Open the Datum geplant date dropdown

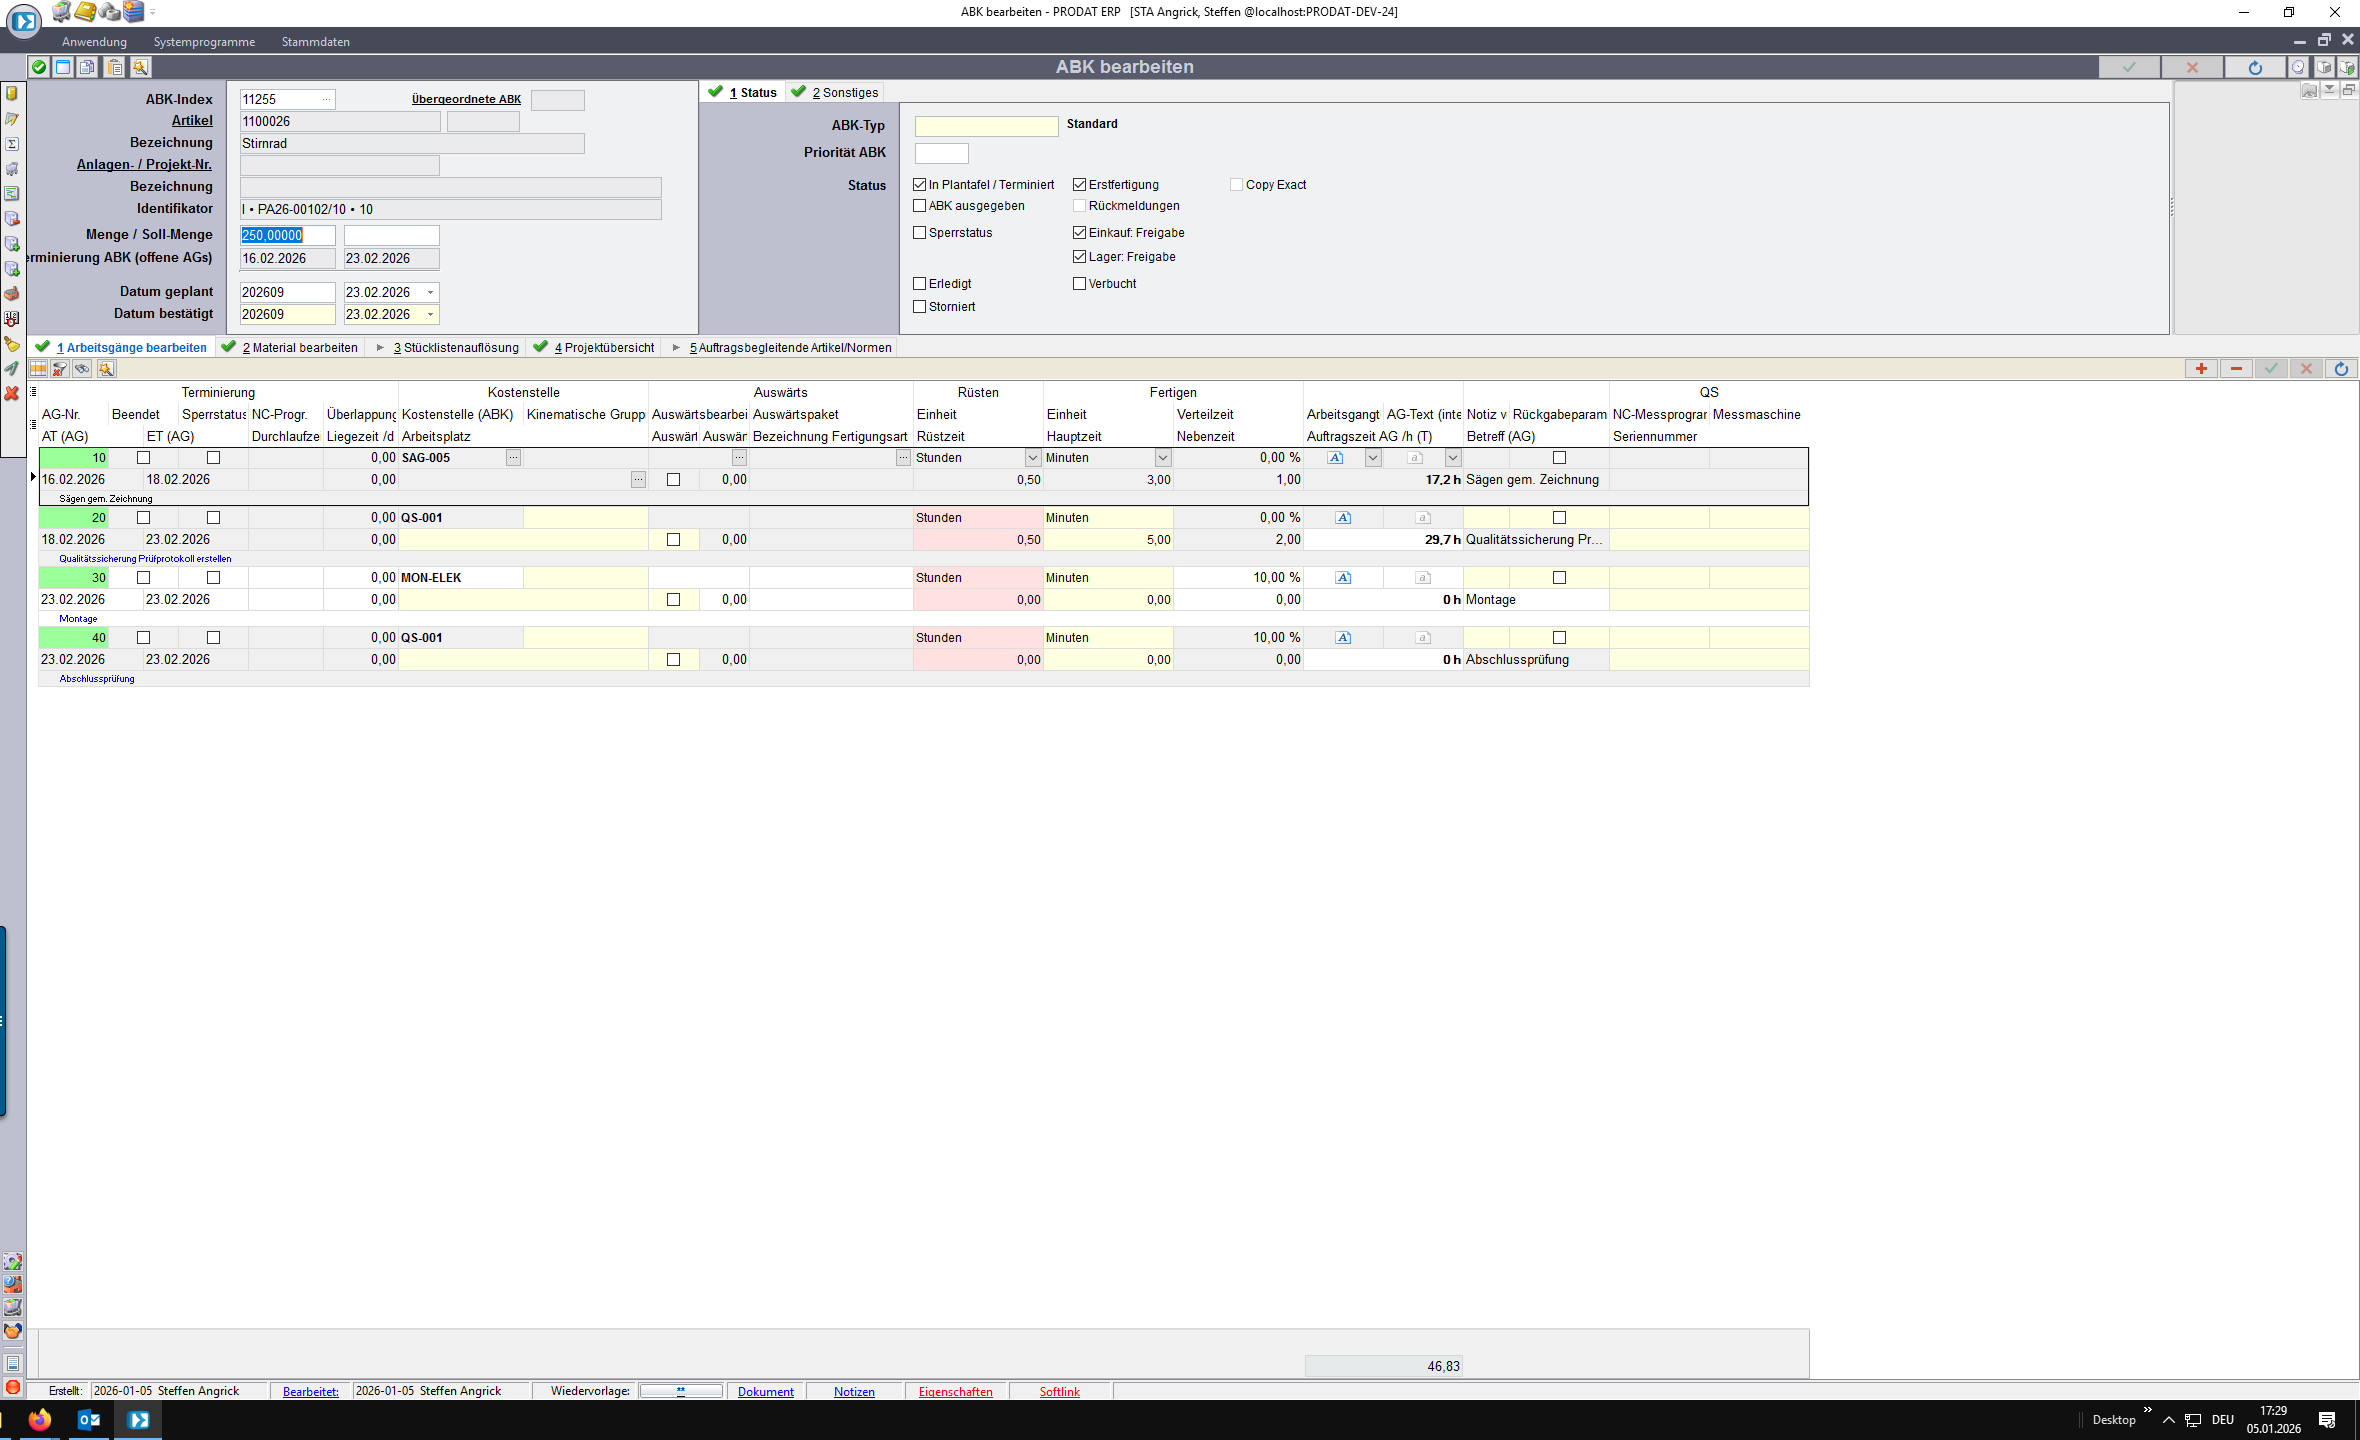click(x=431, y=292)
